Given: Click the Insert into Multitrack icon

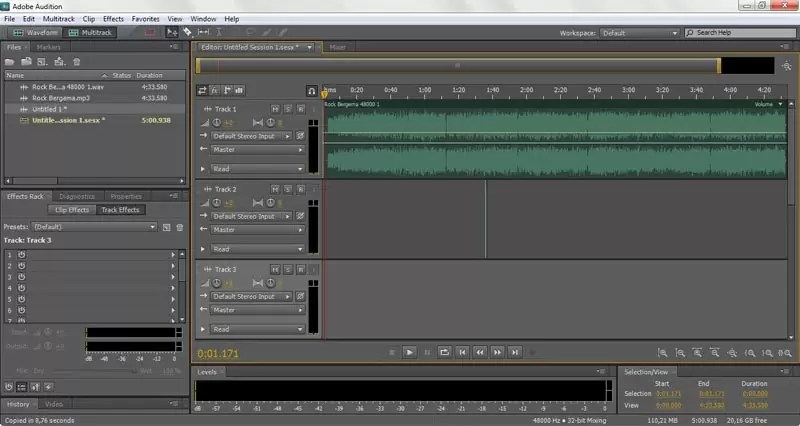Looking at the screenshot, I should [x=60, y=62].
